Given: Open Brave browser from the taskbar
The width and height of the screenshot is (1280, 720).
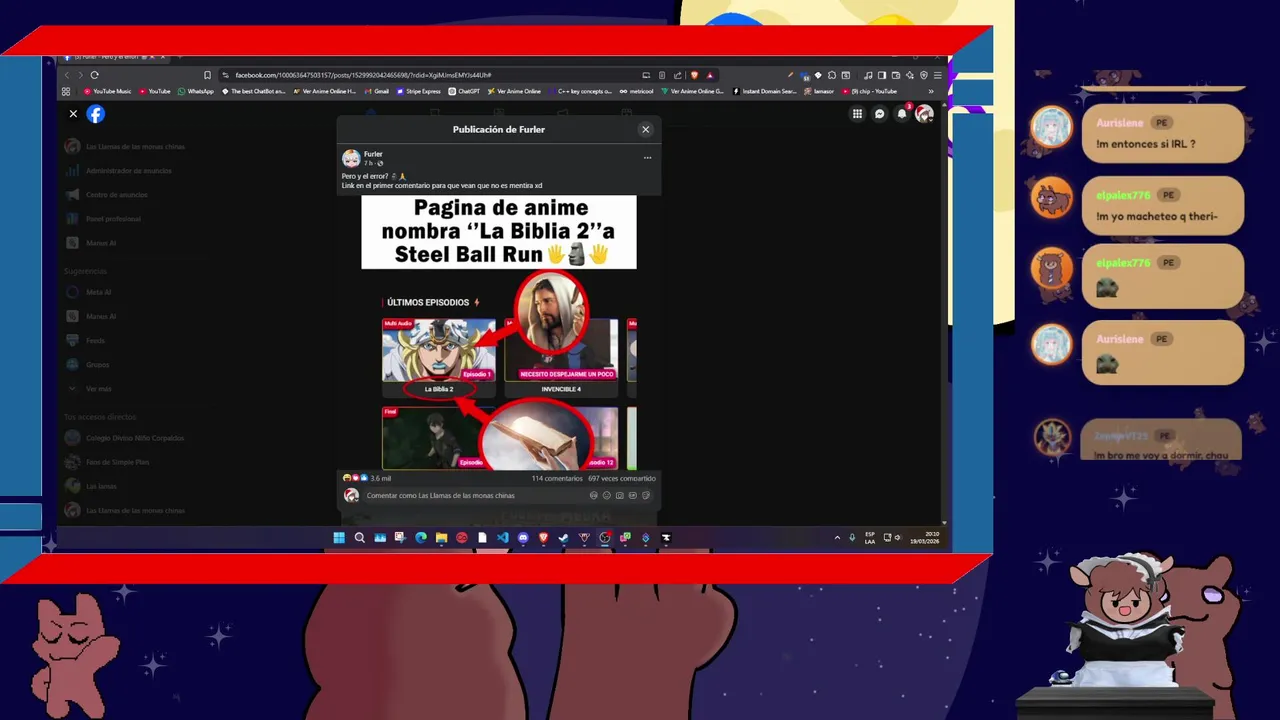Looking at the screenshot, I should tap(544, 538).
